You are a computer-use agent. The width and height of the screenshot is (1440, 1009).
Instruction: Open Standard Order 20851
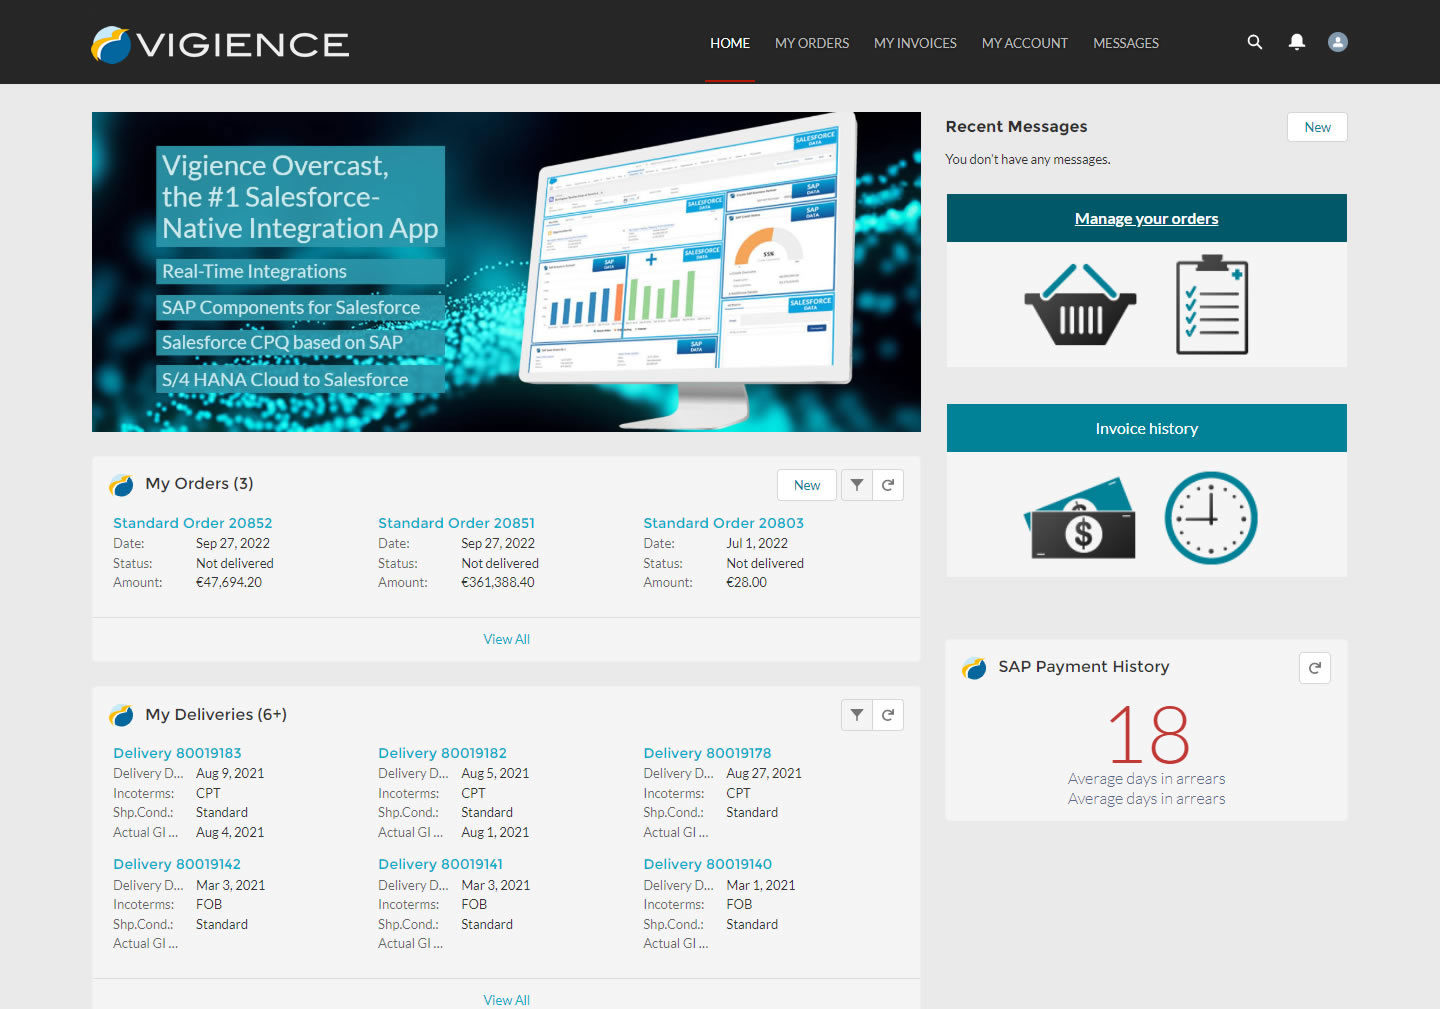[x=456, y=523]
